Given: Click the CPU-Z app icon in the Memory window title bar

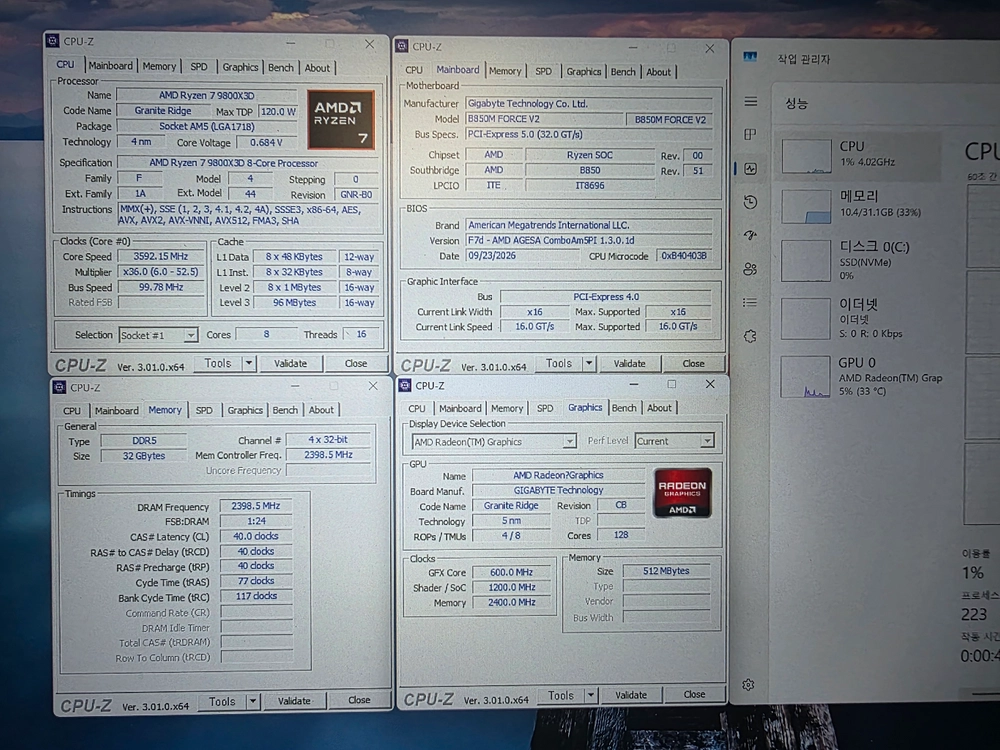Looking at the screenshot, I should 59,387.
